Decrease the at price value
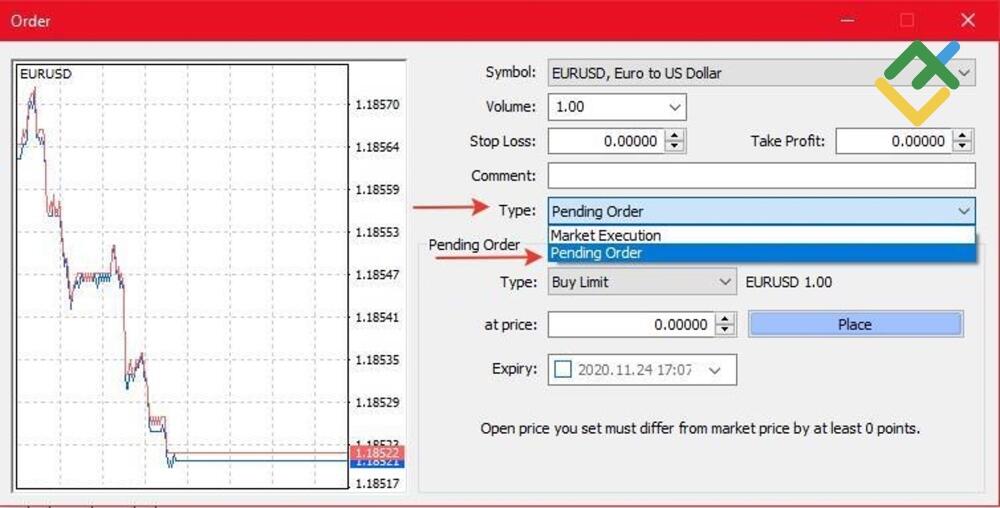 click(726, 330)
